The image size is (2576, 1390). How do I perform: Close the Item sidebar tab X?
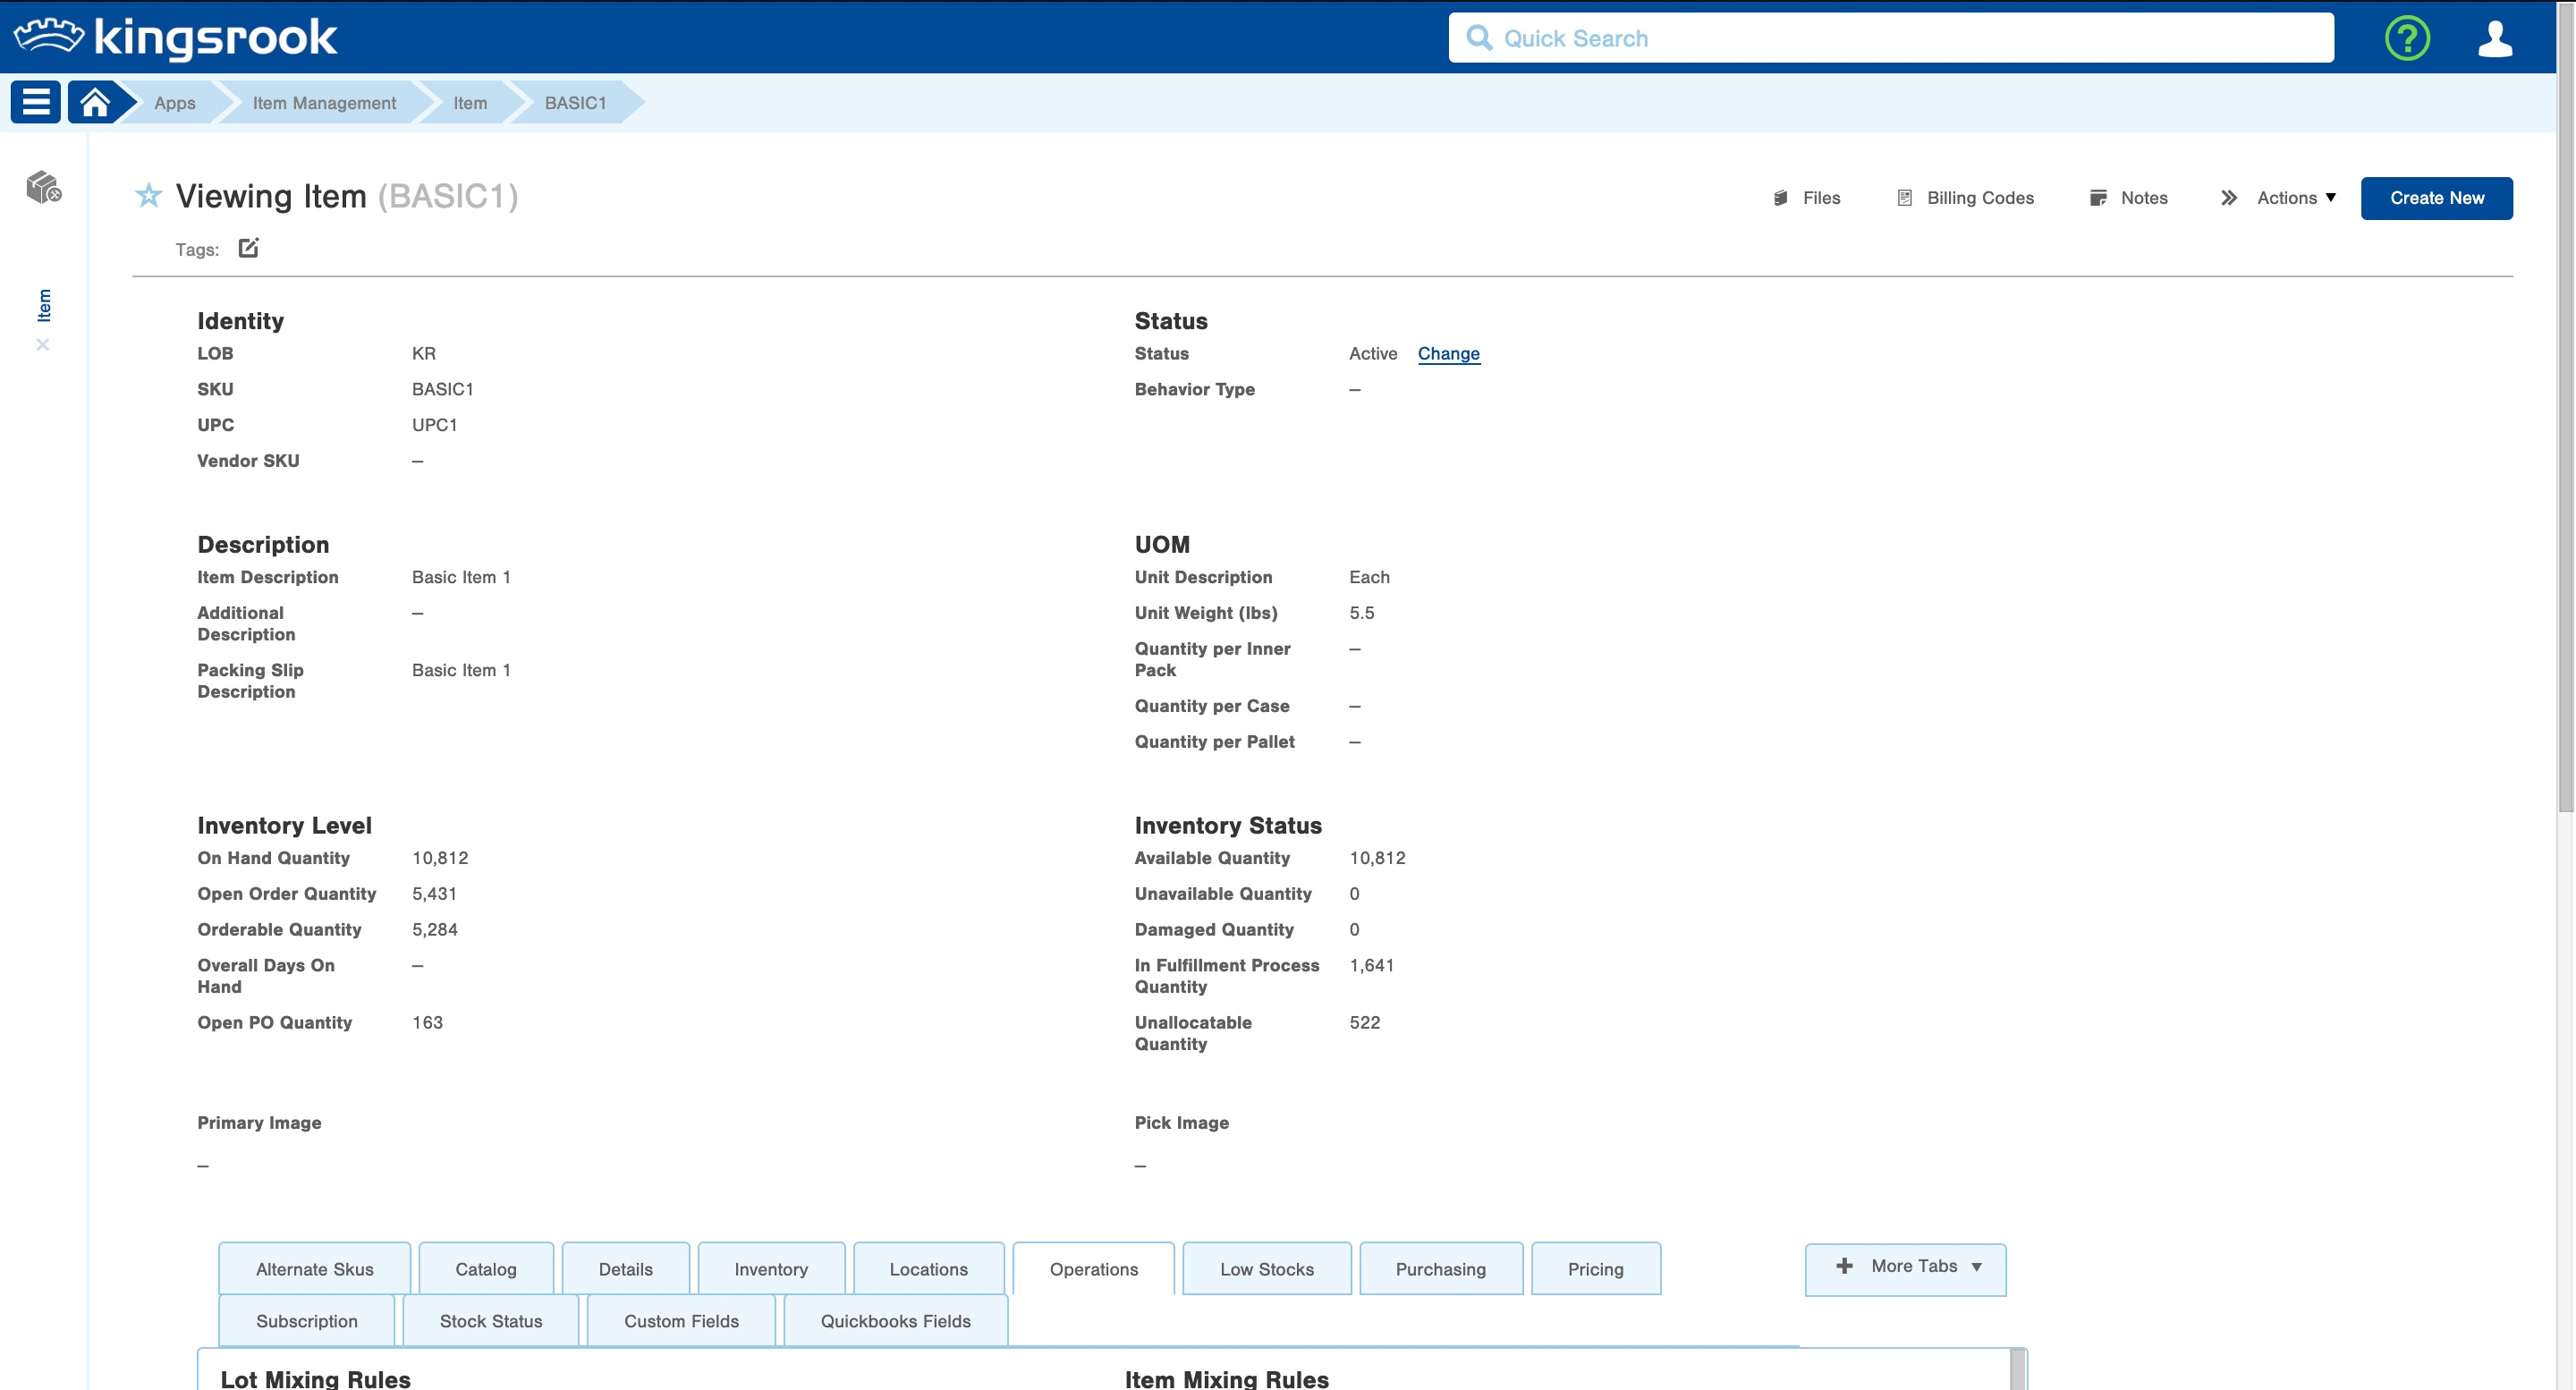point(43,345)
